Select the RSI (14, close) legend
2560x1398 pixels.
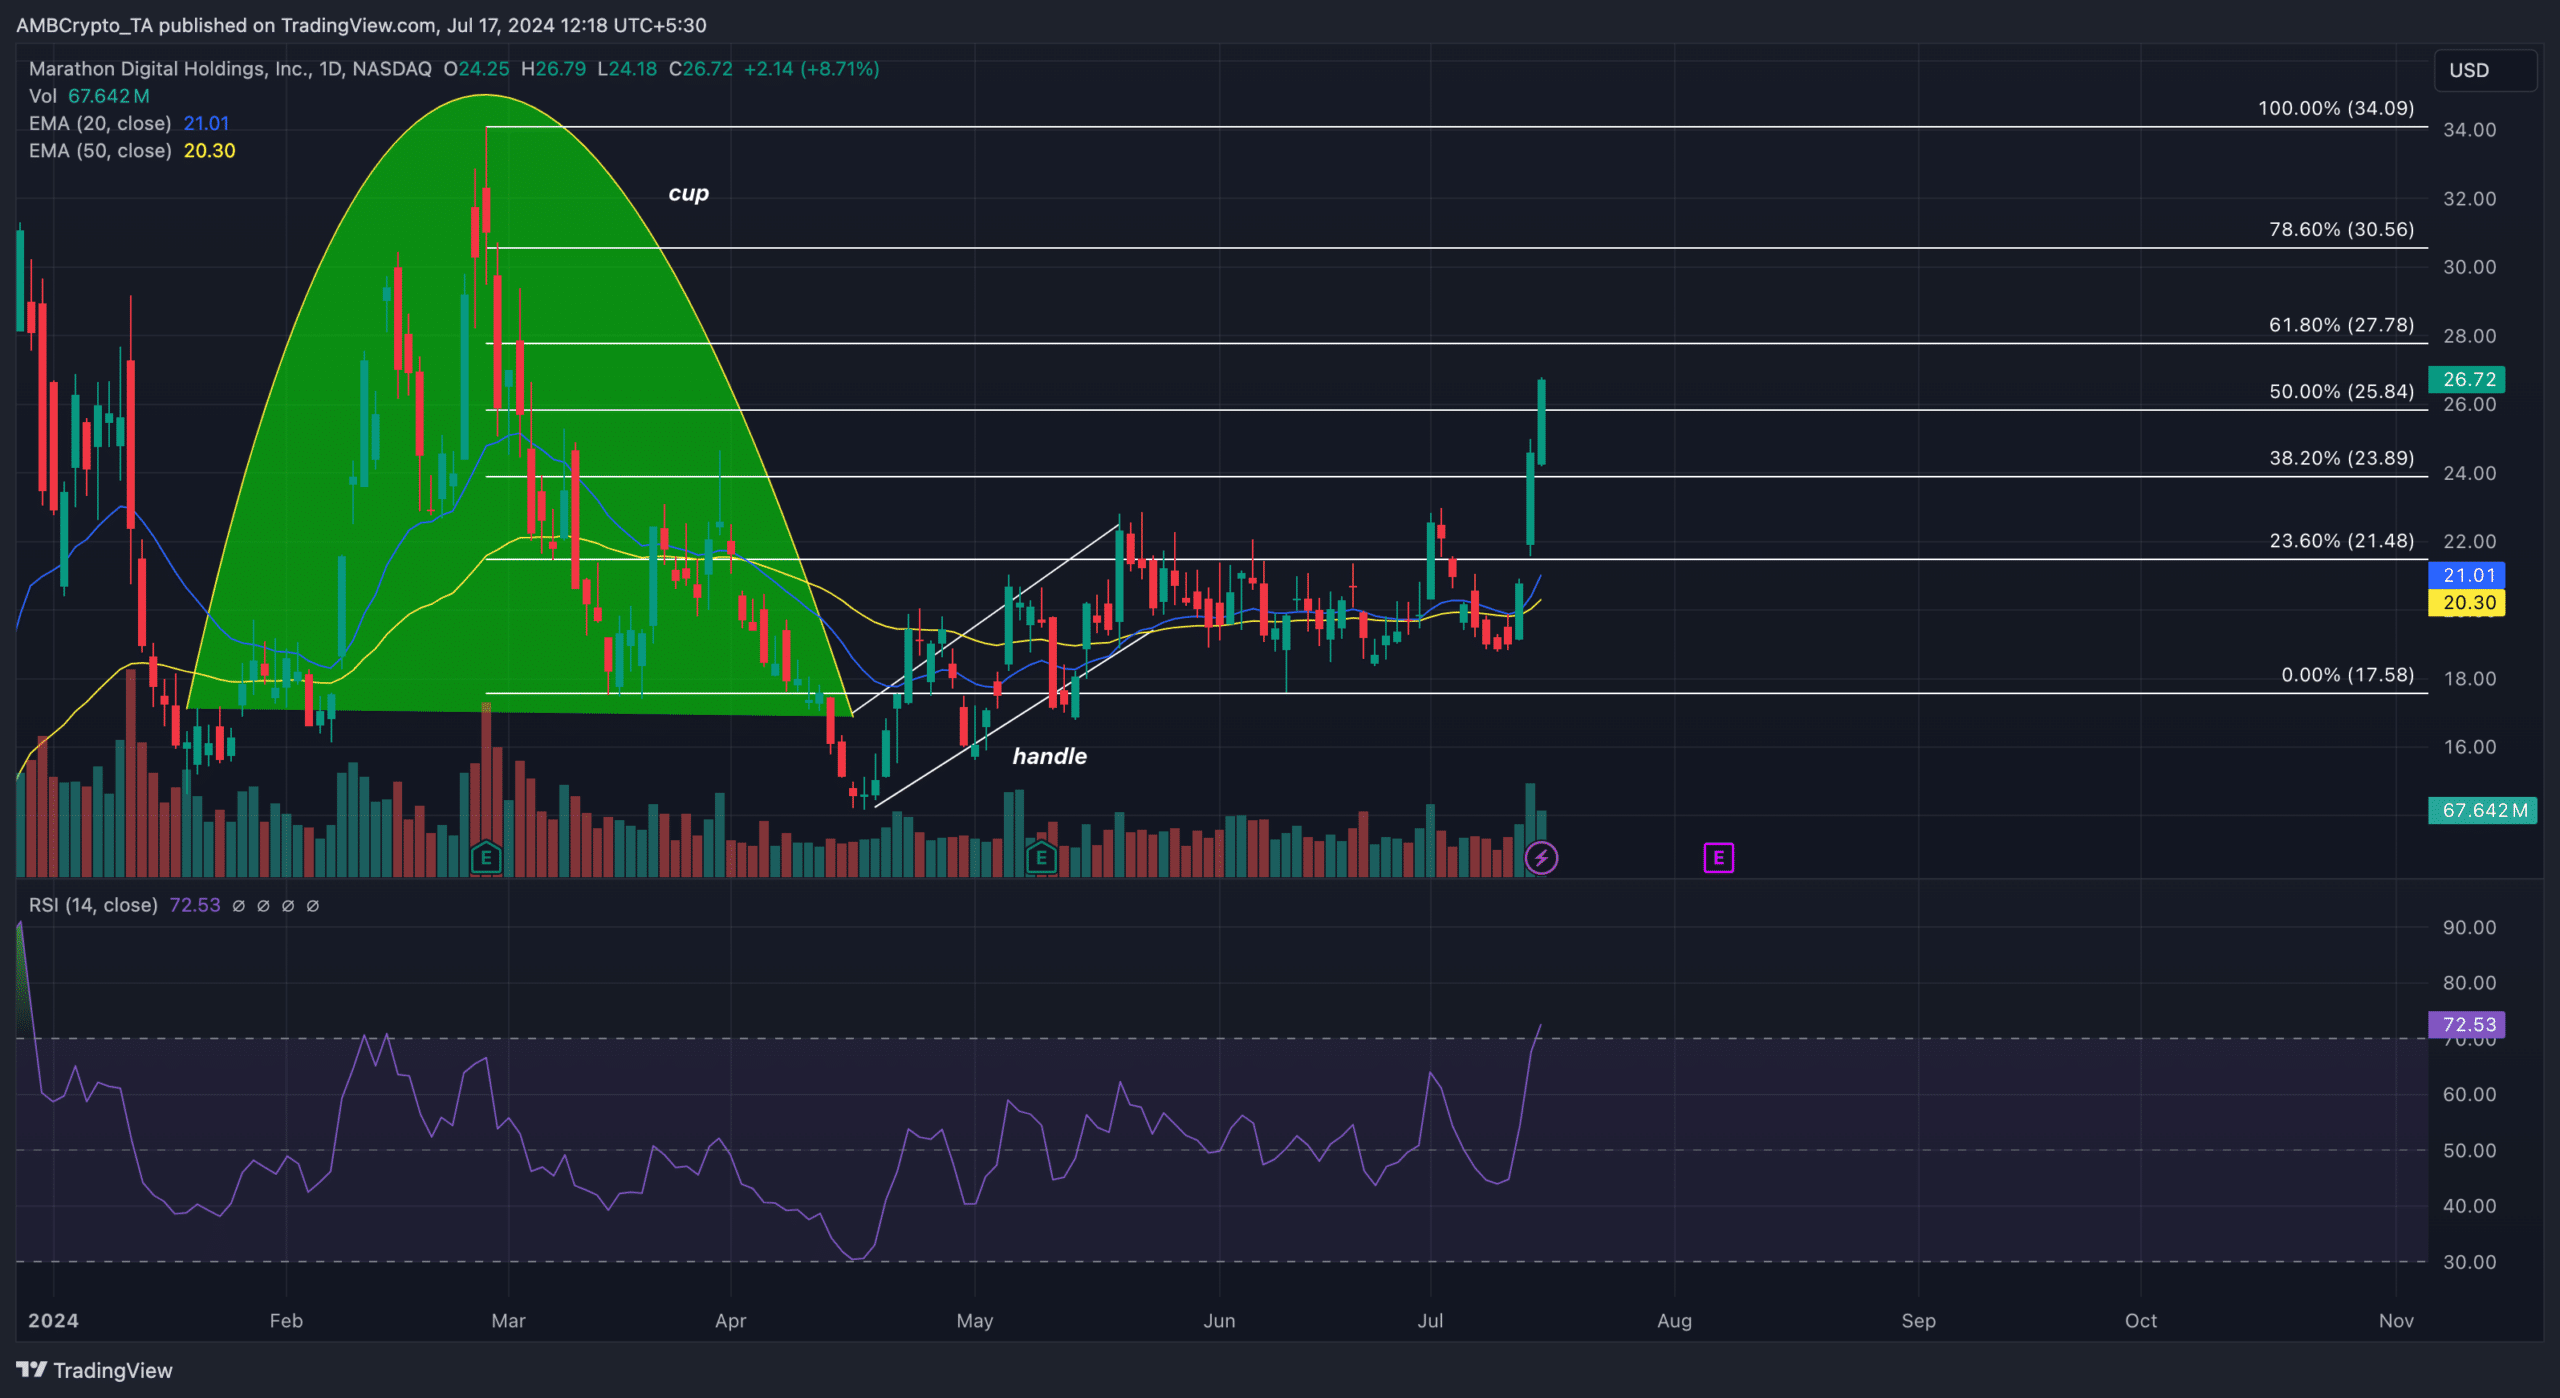[x=124, y=905]
